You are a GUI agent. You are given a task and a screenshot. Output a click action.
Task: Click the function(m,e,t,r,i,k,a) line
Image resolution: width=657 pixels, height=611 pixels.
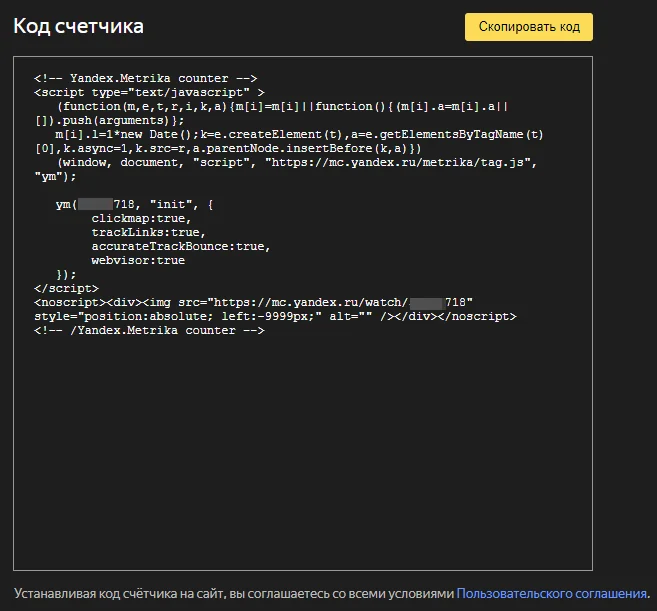pos(283,106)
